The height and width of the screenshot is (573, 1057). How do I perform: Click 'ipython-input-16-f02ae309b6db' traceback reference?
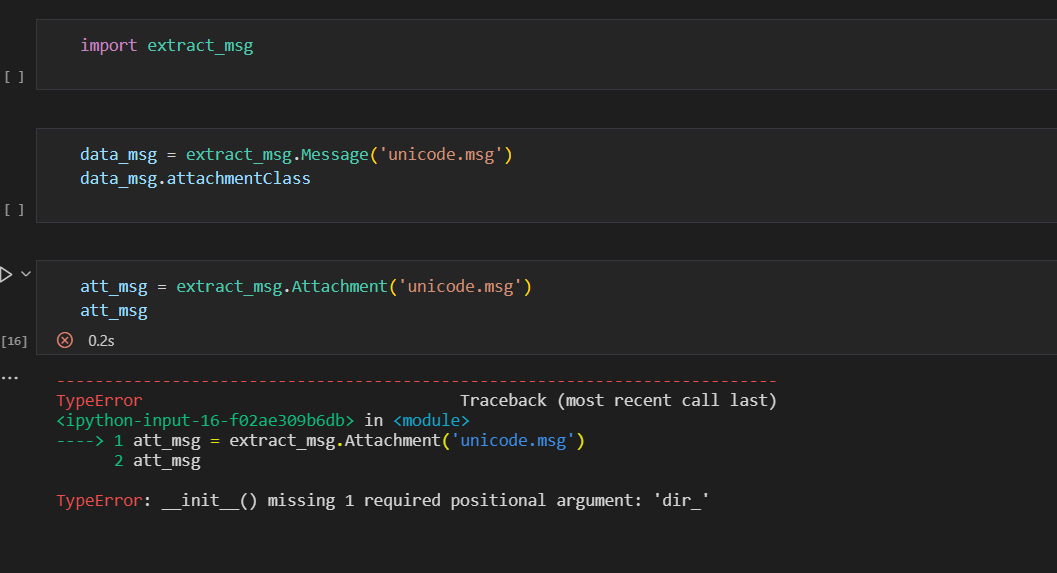(x=205, y=421)
